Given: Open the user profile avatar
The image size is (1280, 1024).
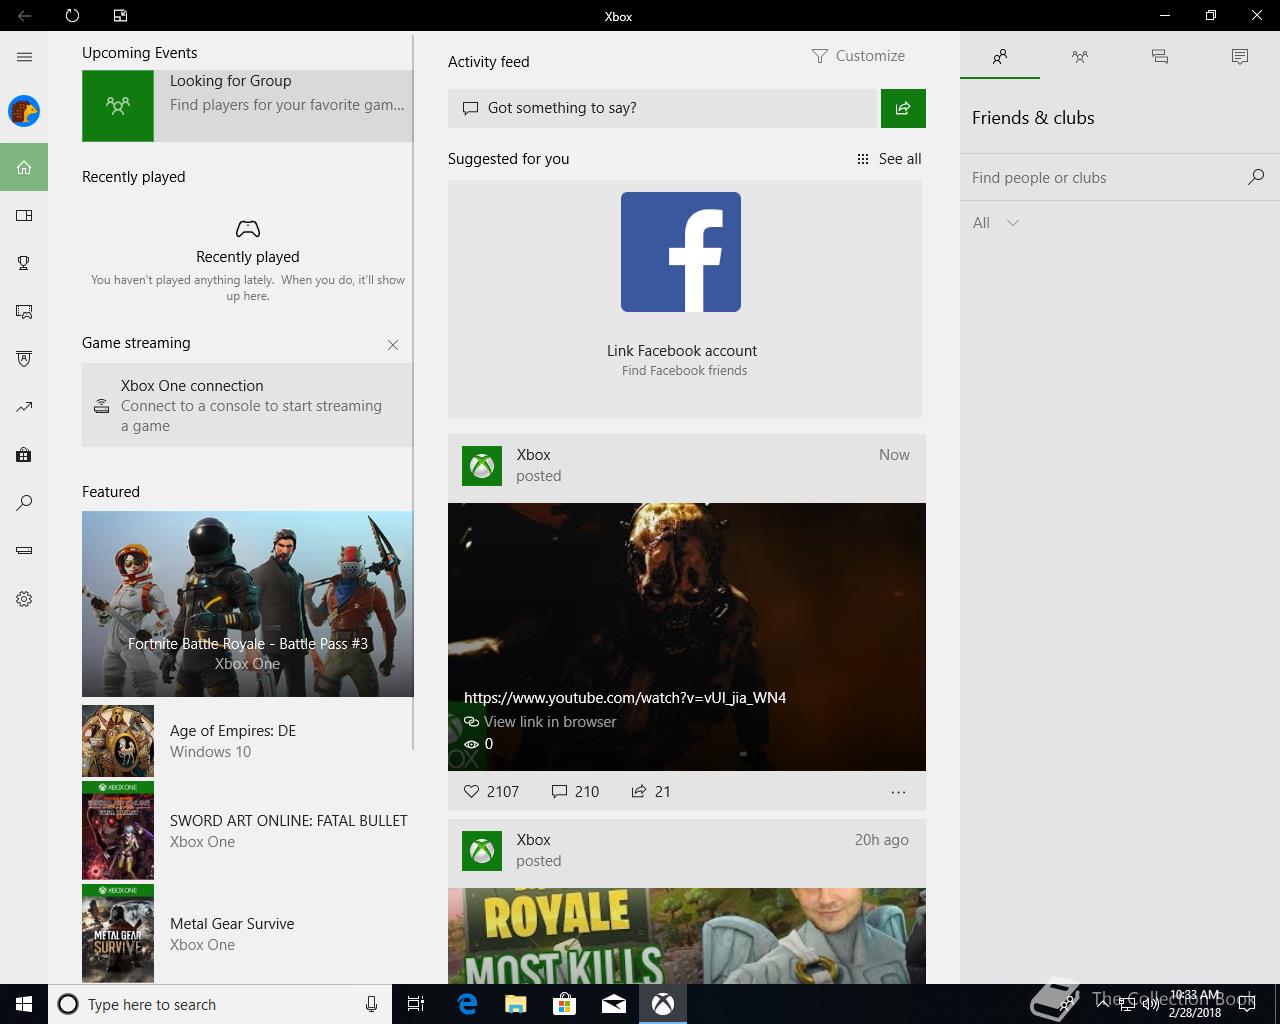Looking at the screenshot, I should (24, 111).
